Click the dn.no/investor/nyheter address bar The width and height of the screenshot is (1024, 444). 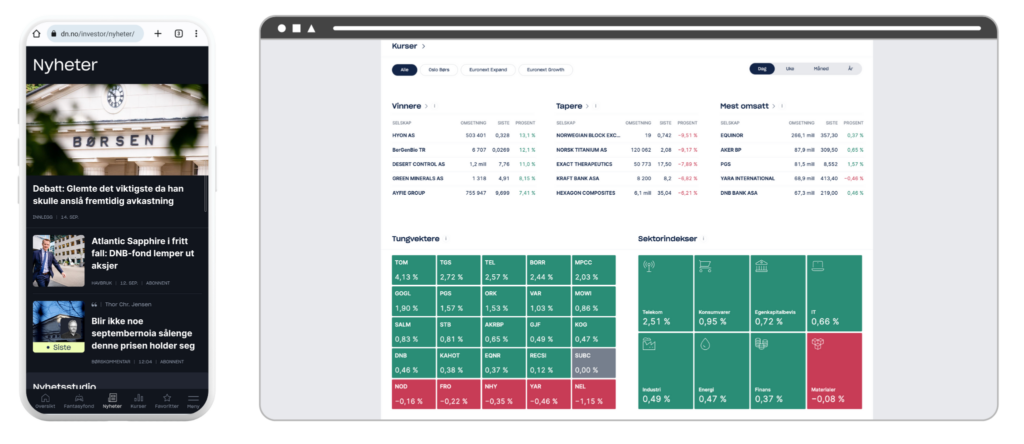click(x=97, y=33)
